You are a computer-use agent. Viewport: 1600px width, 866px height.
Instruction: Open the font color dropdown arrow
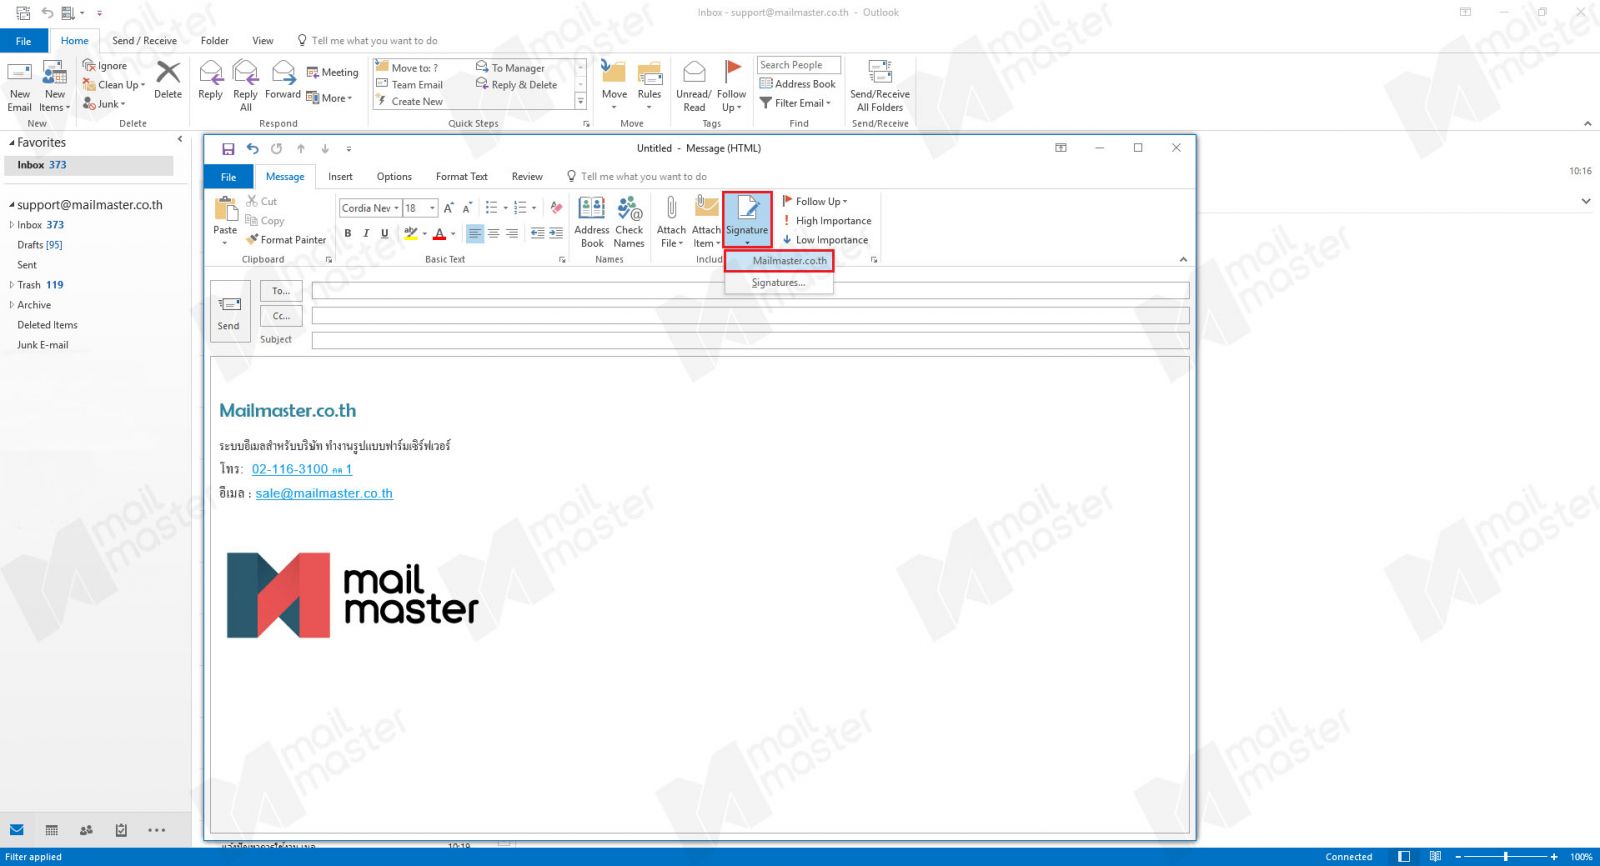pos(453,234)
